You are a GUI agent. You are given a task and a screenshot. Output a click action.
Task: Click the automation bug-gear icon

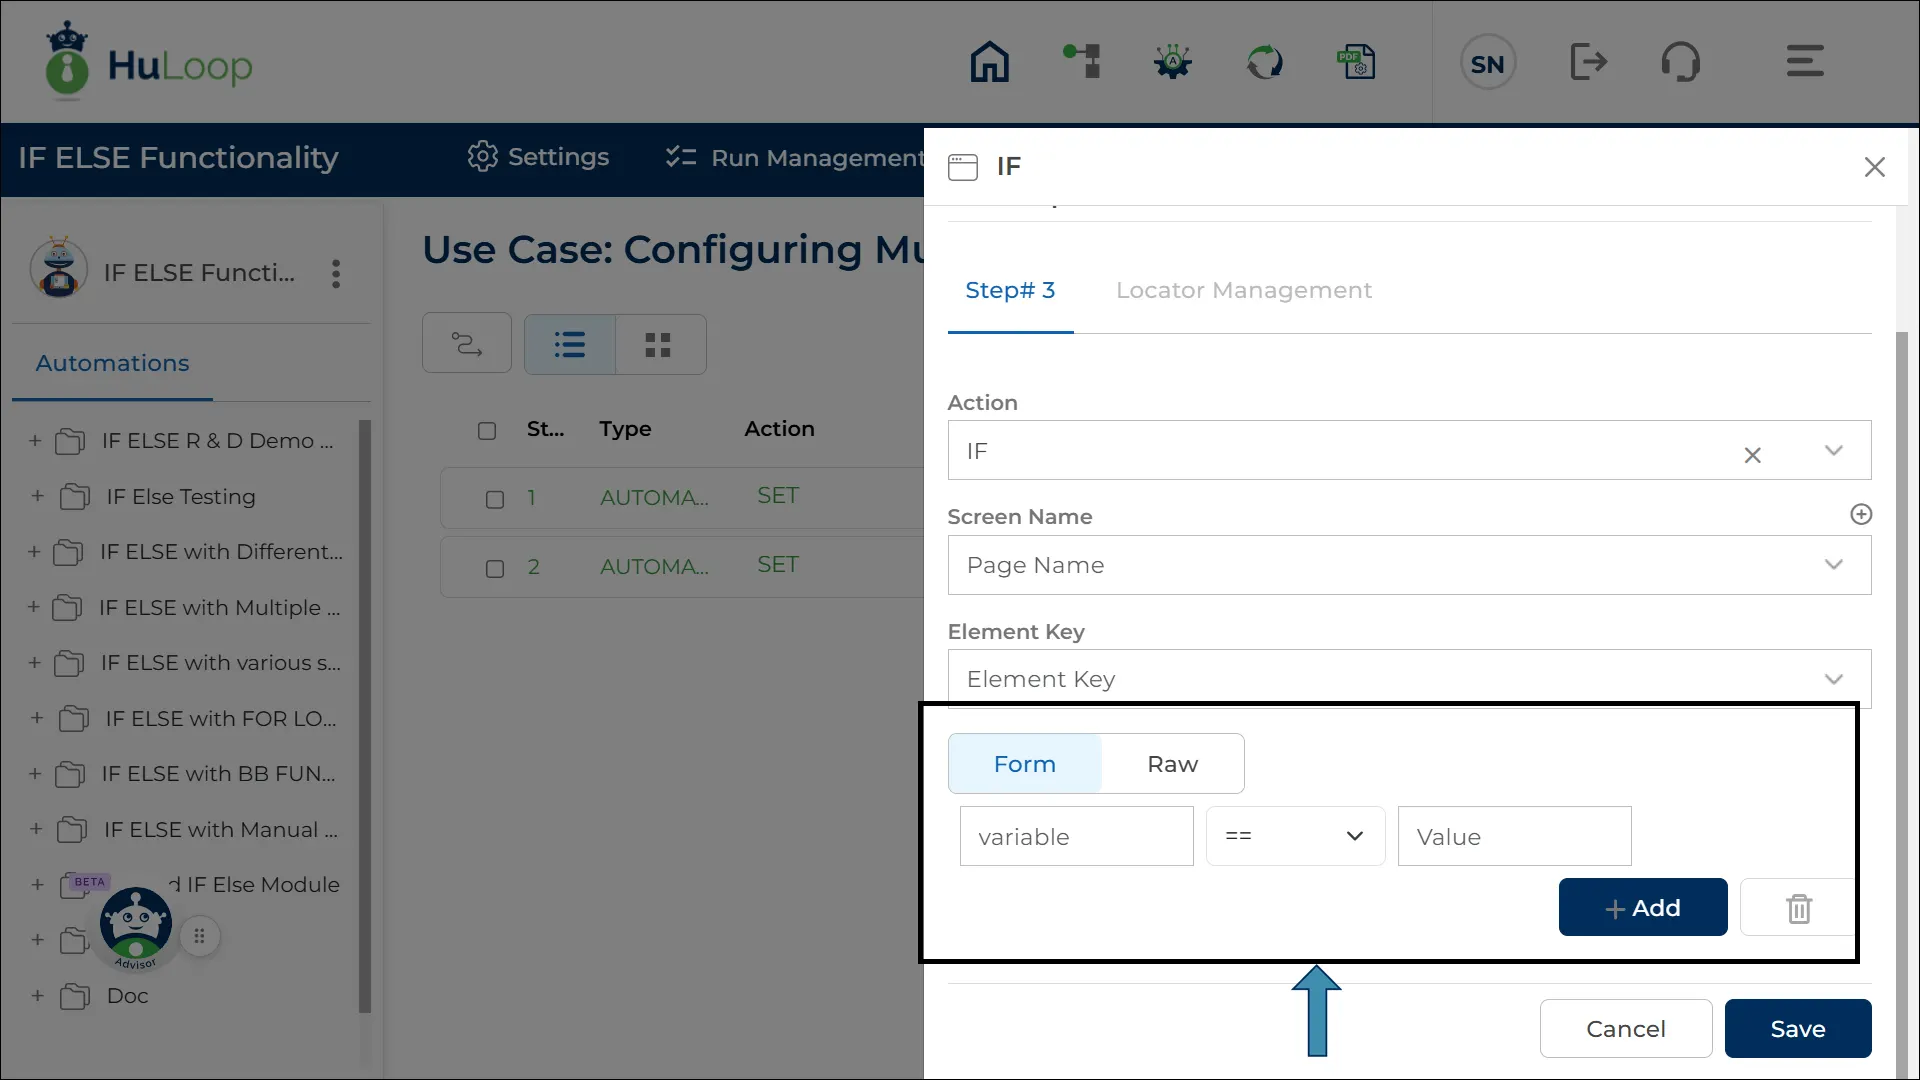pos(1172,62)
